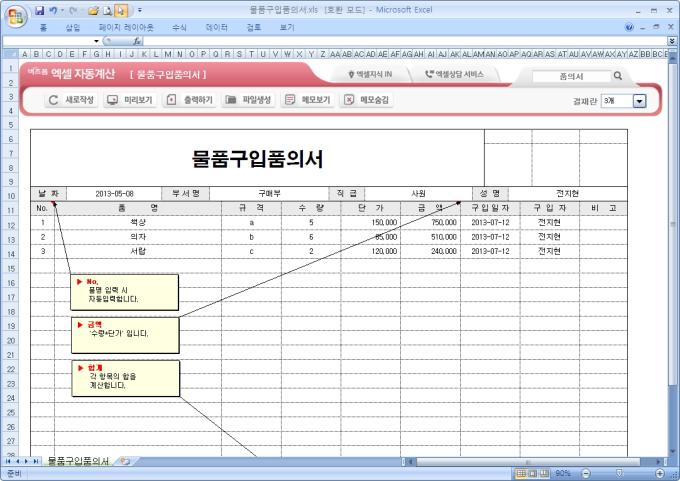The height and width of the screenshot is (481, 680).
Task: Open the Office button menu
Action: (x=16, y=16)
